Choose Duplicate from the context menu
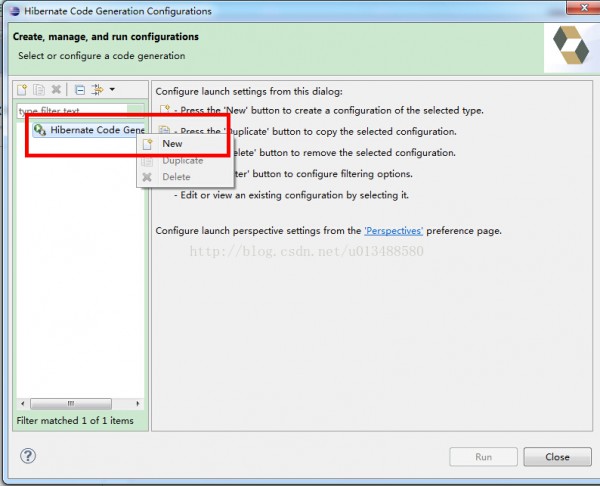 pos(185,161)
